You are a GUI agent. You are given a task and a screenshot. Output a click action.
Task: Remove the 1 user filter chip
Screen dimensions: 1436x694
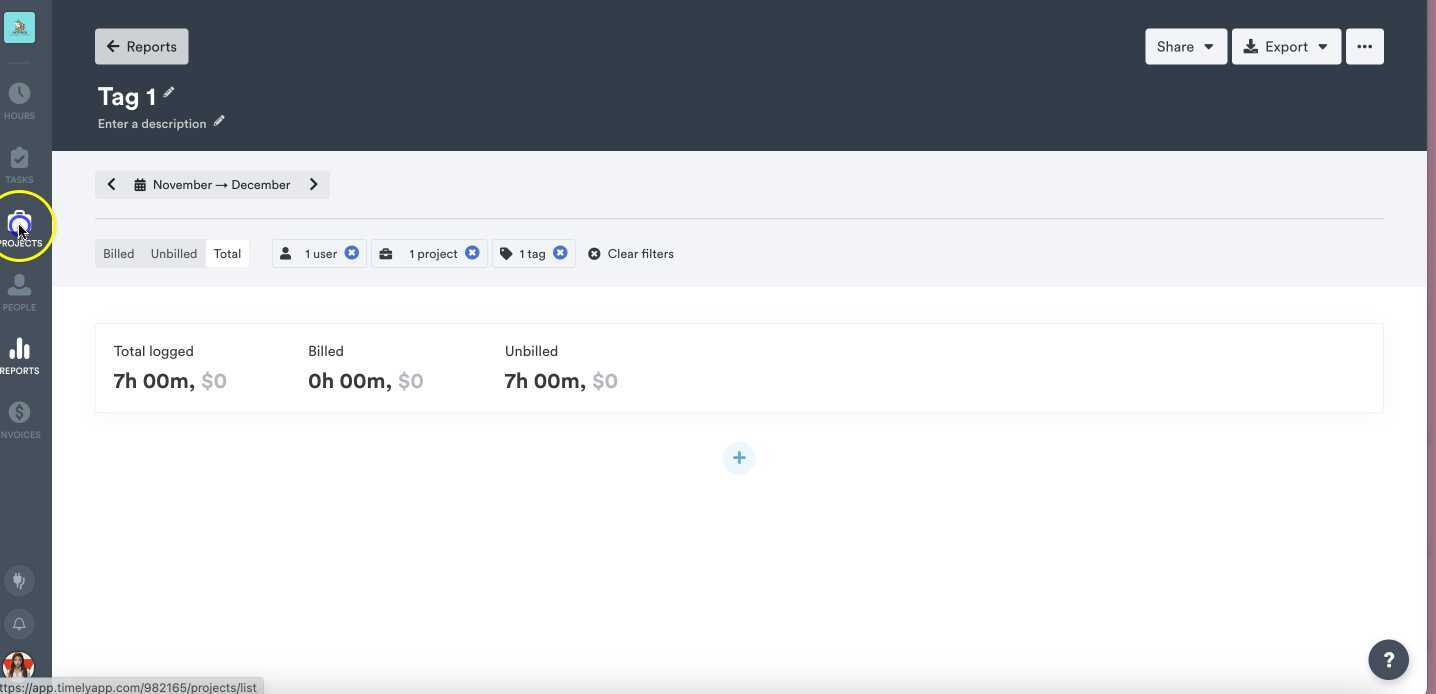[352, 253]
